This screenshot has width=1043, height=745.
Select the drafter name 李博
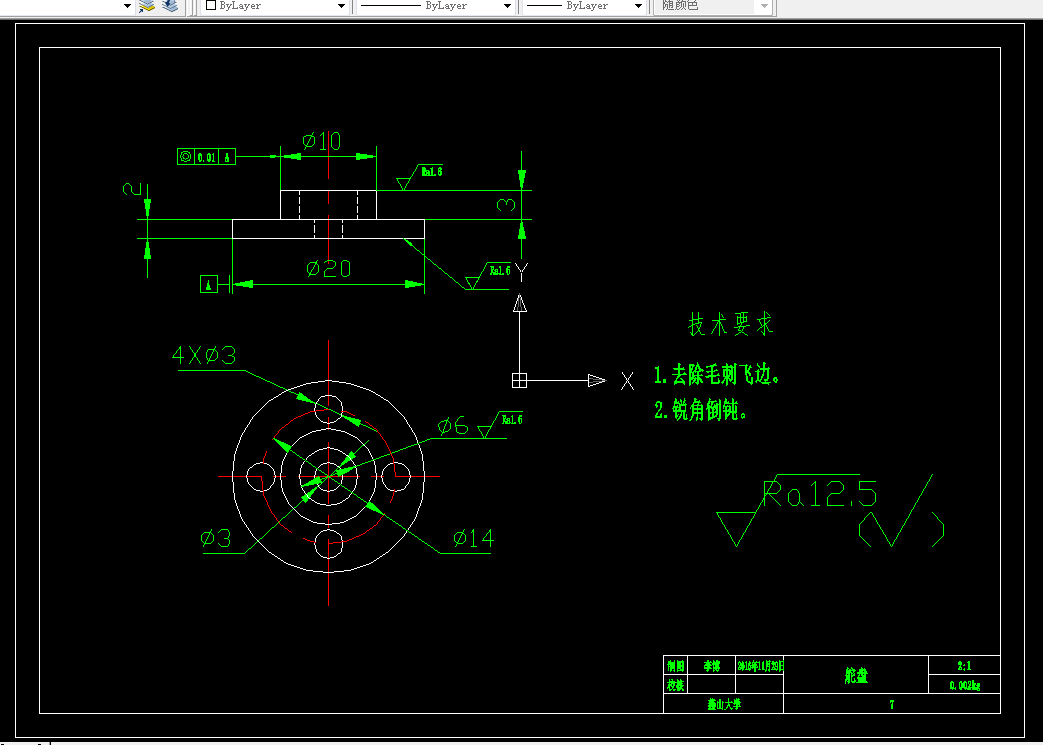[711, 666]
